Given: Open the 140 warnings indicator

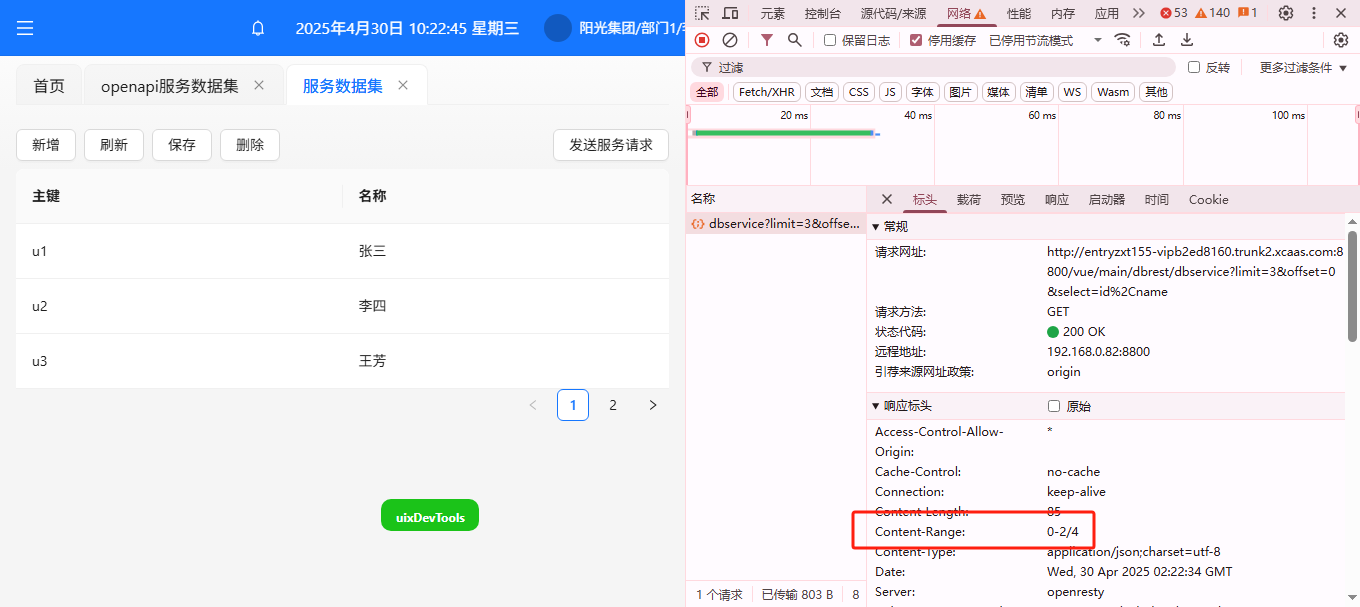Looking at the screenshot, I should point(1212,13).
